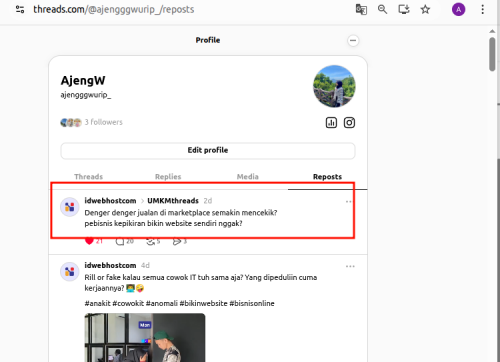Click the #cowokit hashtag
The image size is (500, 362).
[128, 303]
